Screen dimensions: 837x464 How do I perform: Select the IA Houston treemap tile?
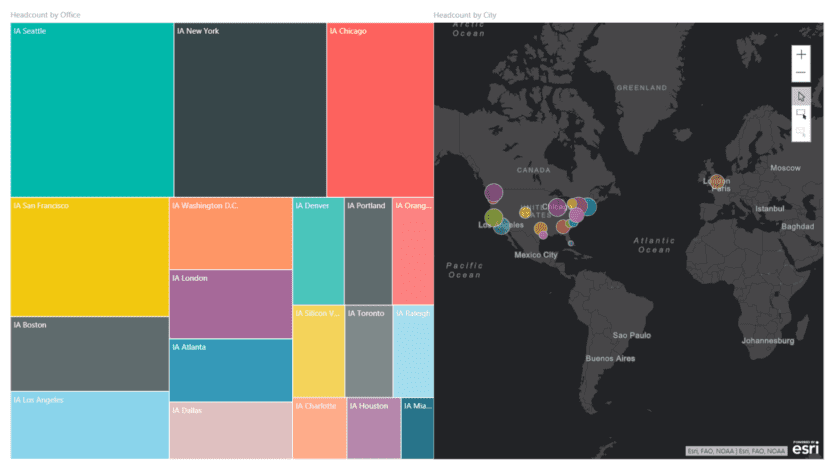[x=373, y=429]
